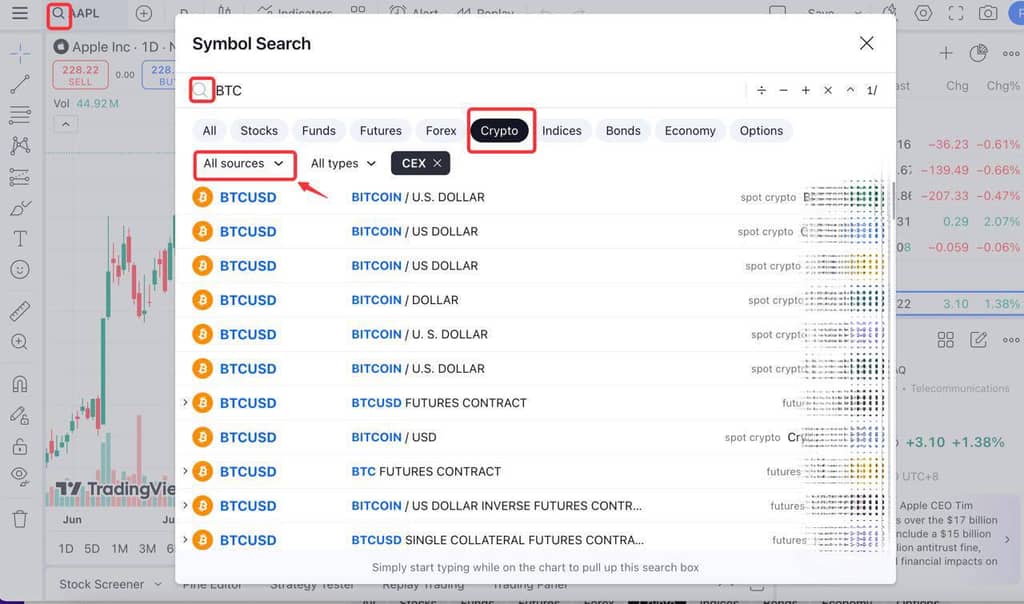The width and height of the screenshot is (1024, 604).
Task: Select the trend line drawing tool
Action: coord(20,84)
